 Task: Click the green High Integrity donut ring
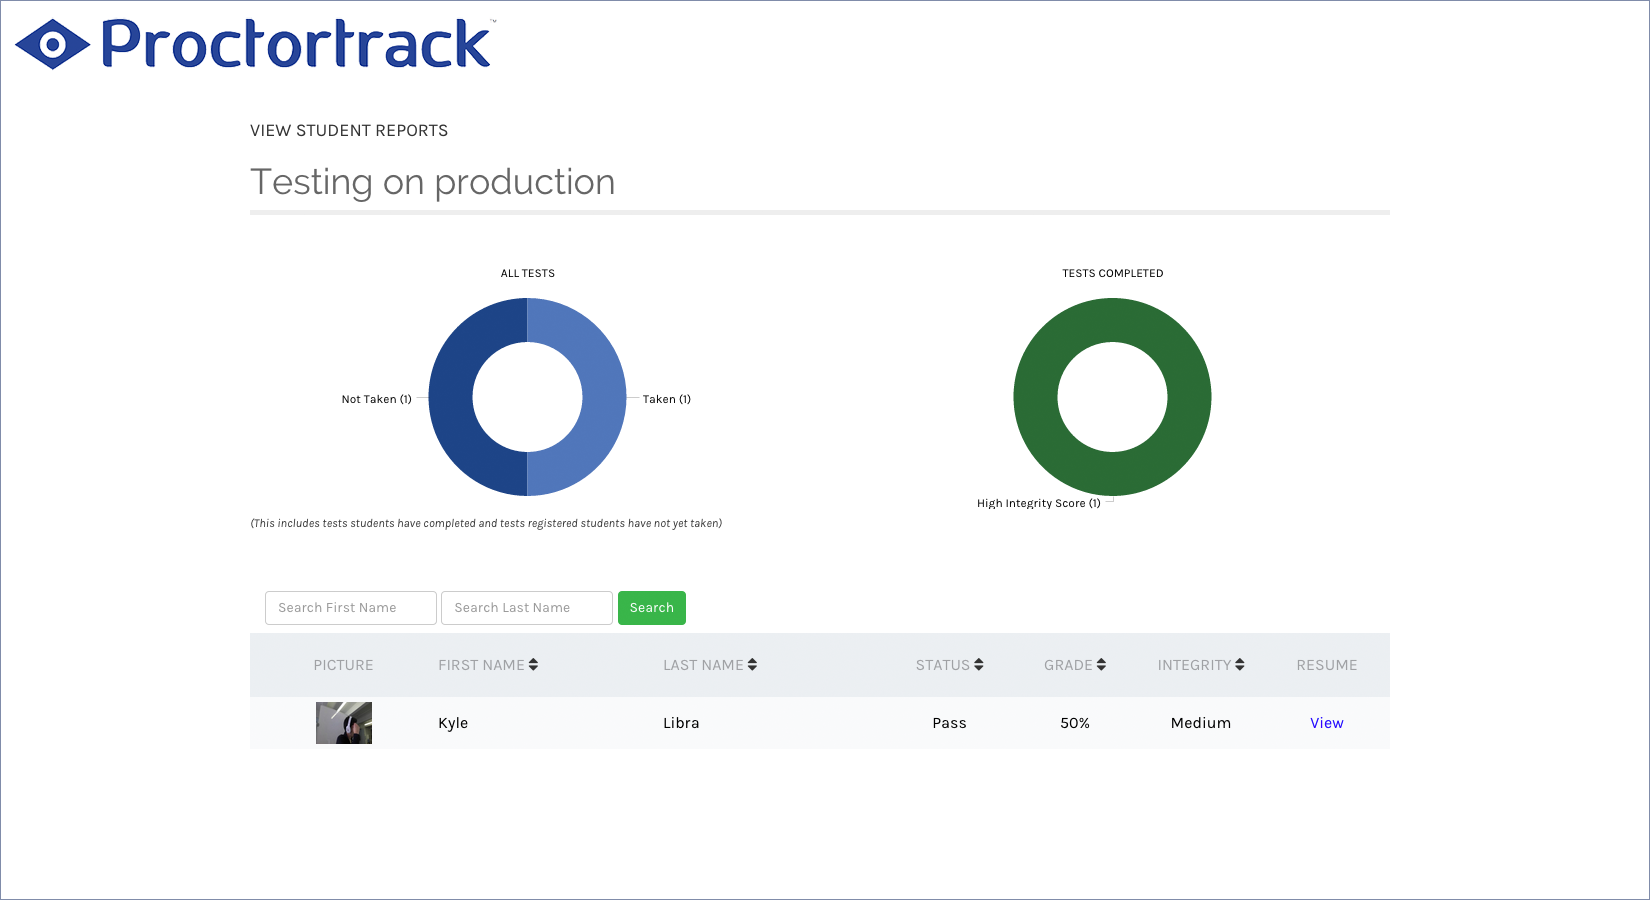click(x=1112, y=320)
